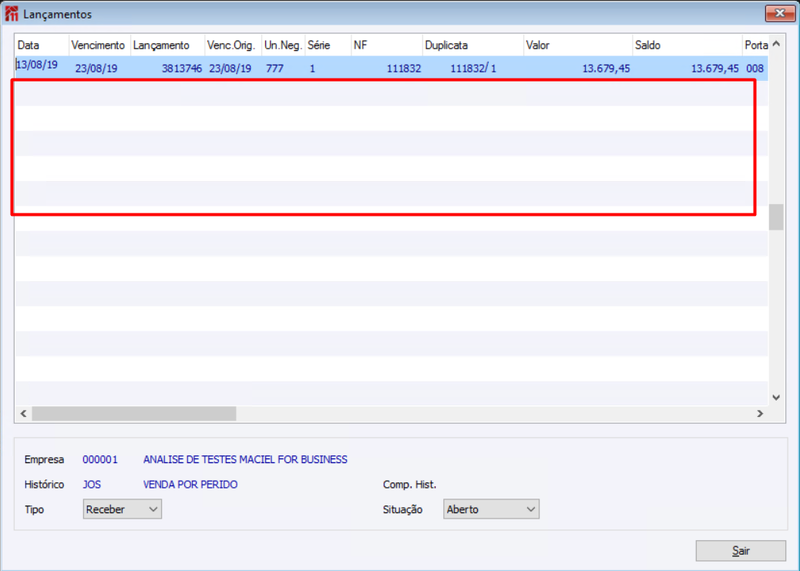Click the VENDA POR PERIDO text

coord(190,485)
